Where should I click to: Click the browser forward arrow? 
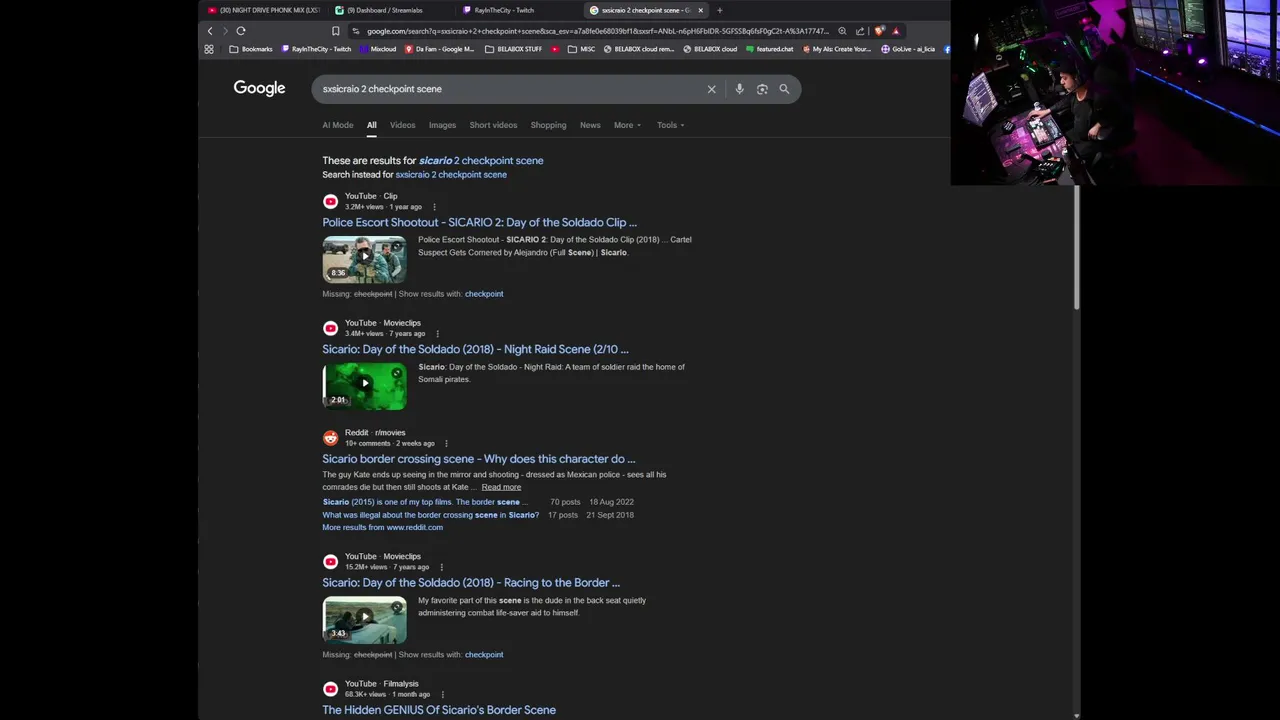[x=225, y=31]
